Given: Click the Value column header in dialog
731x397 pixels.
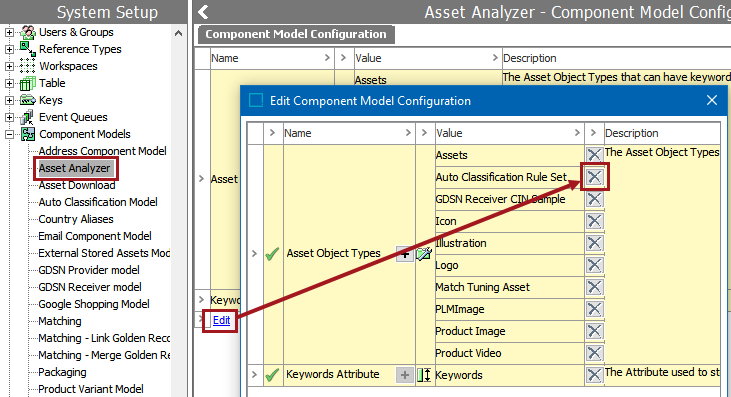Looking at the screenshot, I should coord(449,133).
